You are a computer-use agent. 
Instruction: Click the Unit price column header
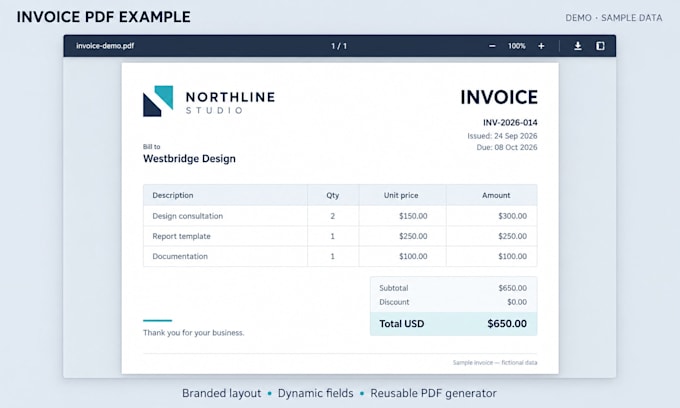pos(401,195)
